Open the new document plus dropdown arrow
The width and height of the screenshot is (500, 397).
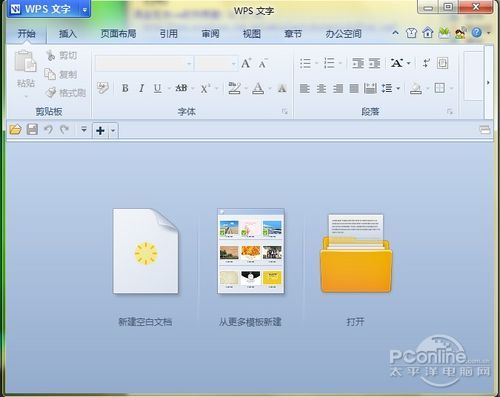tap(113, 131)
